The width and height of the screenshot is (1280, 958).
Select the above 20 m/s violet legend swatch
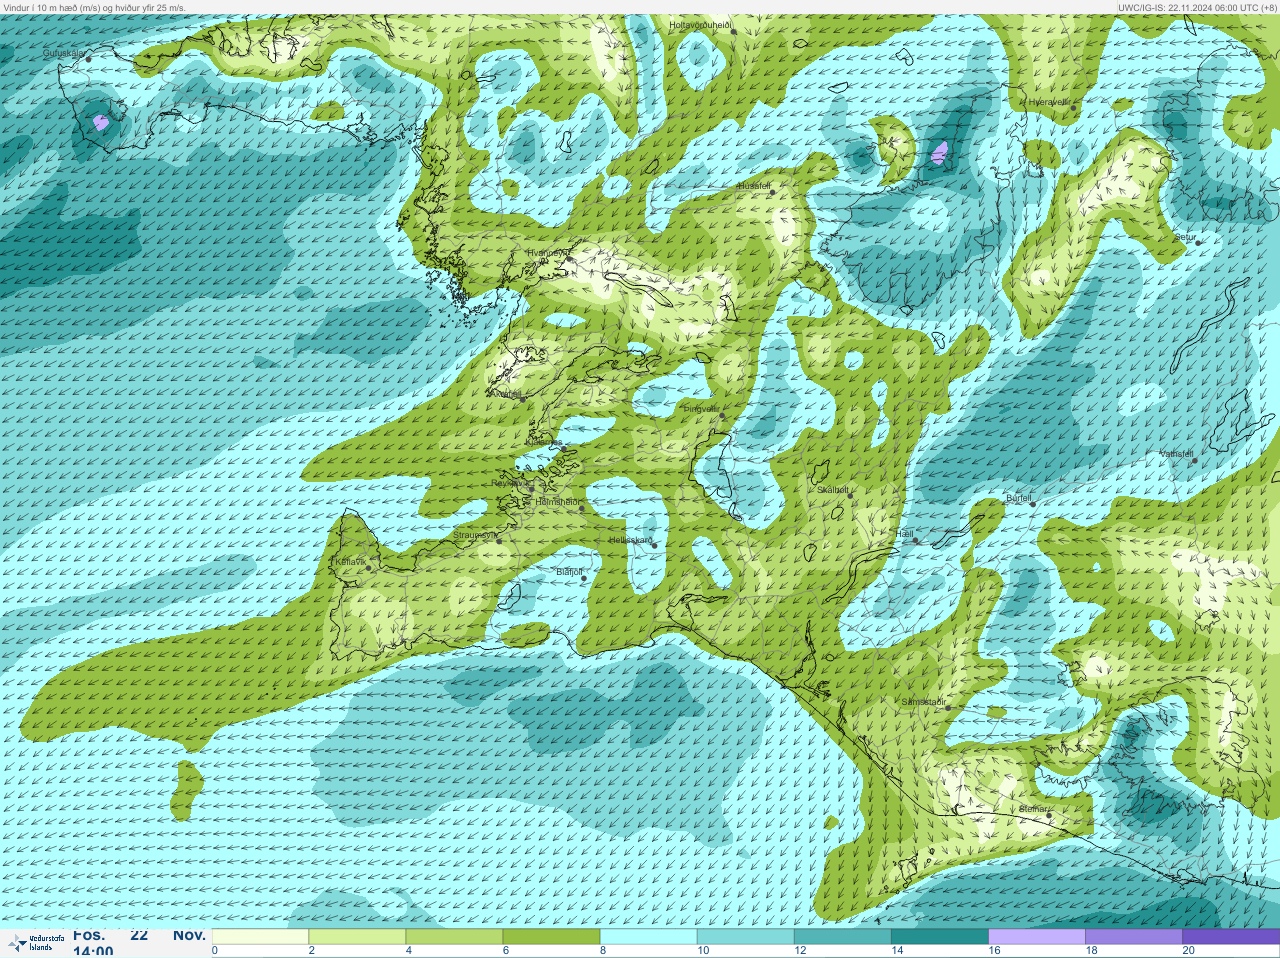1230,937
